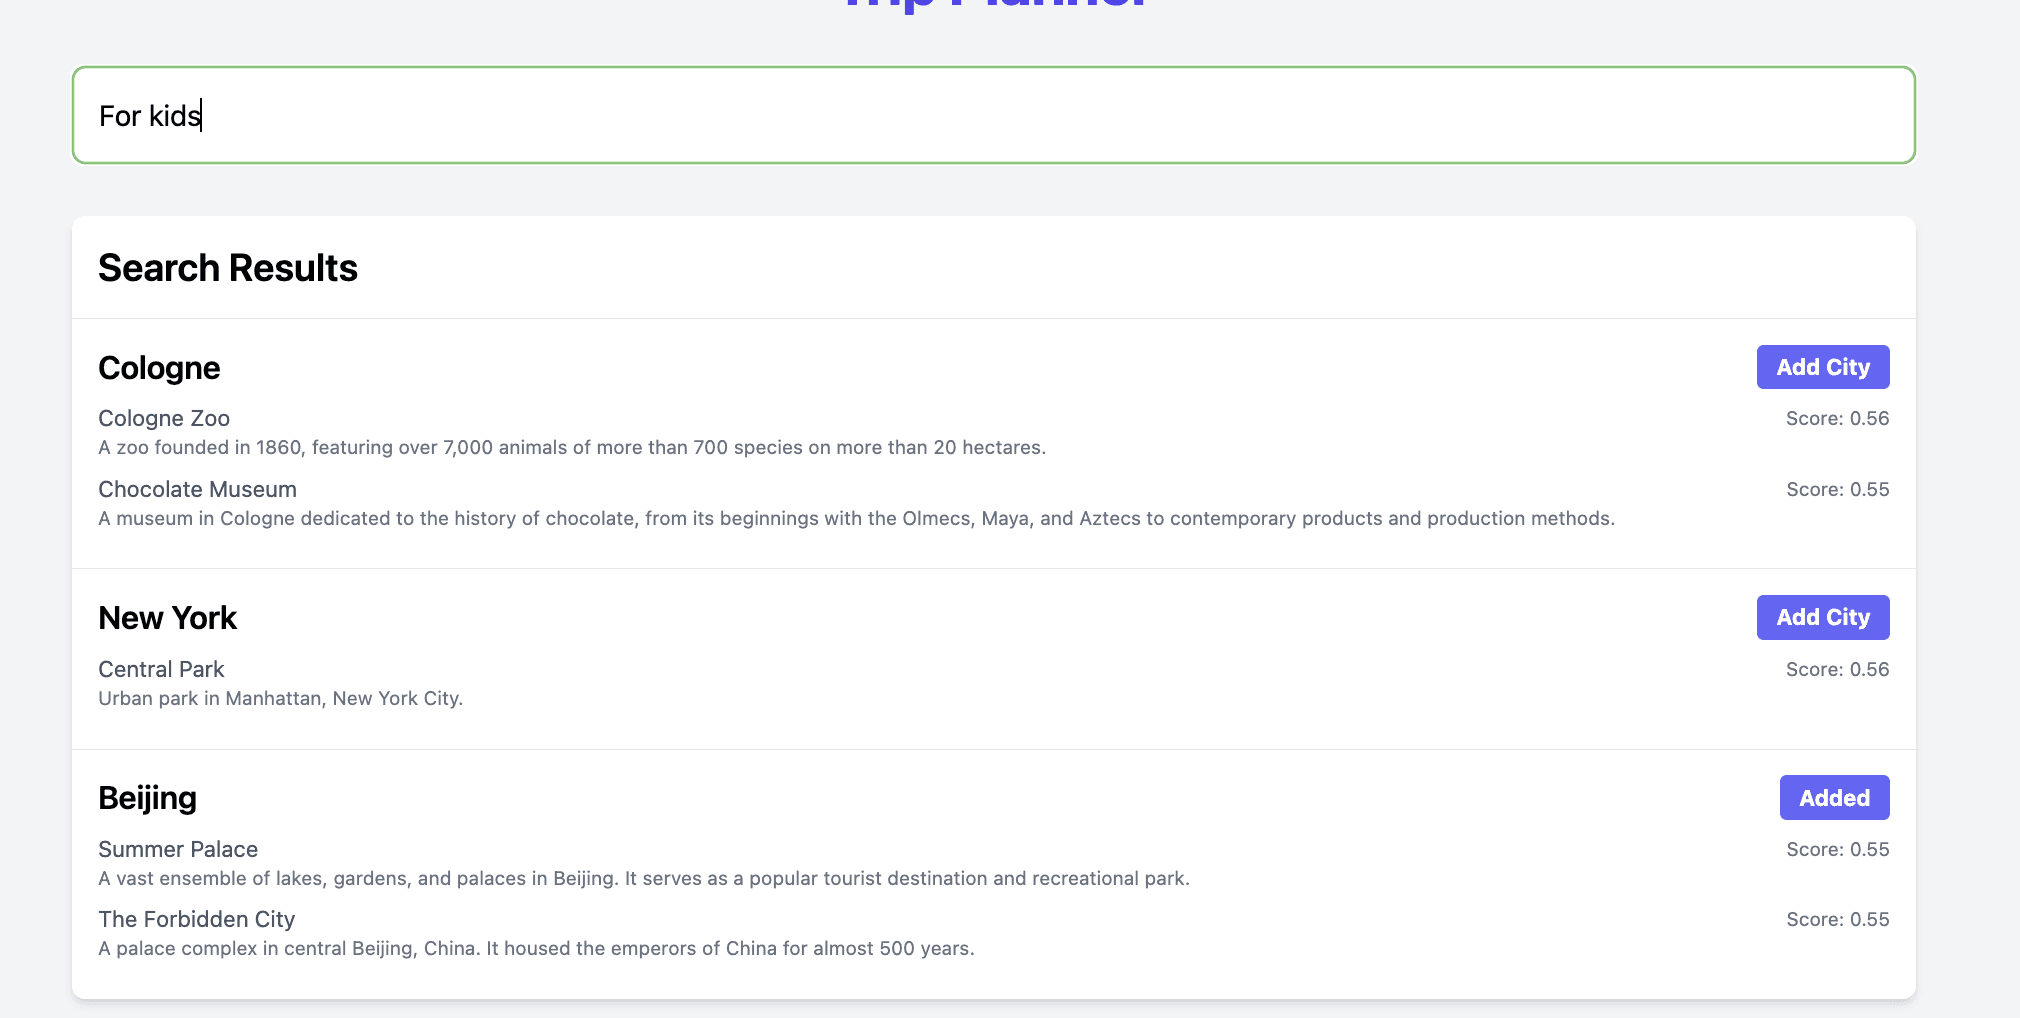The height and width of the screenshot is (1018, 2020).
Task: Click the Central Park score value
Action: point(1837,669)
